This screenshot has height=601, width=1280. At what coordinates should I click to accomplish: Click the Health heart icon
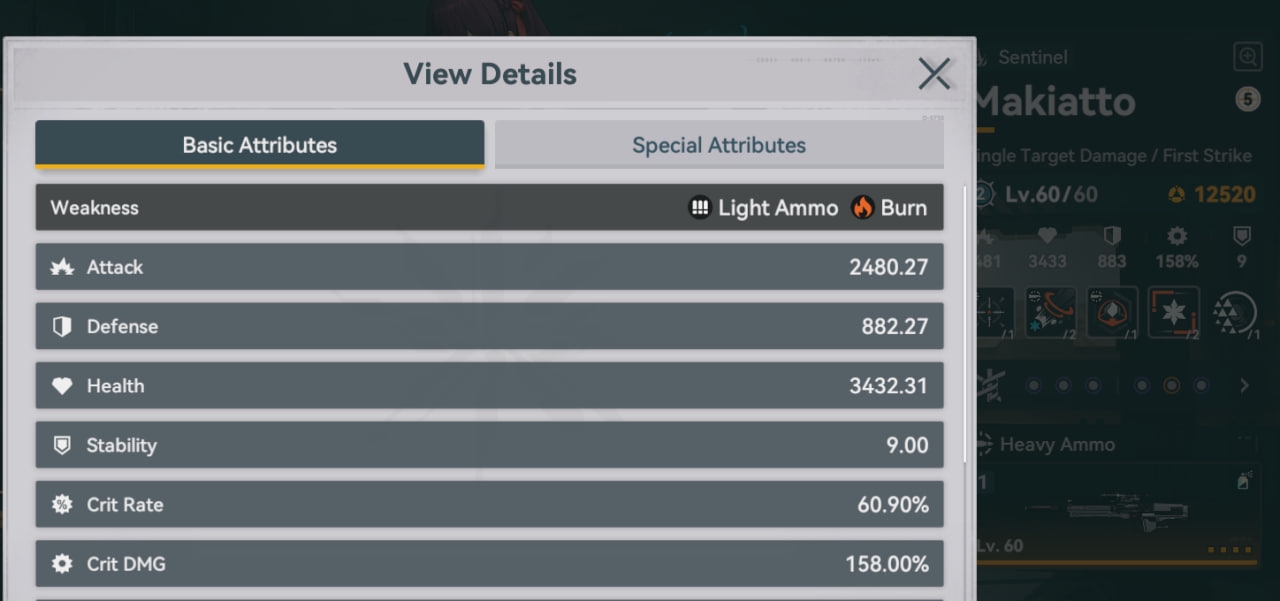pos(62,386)
